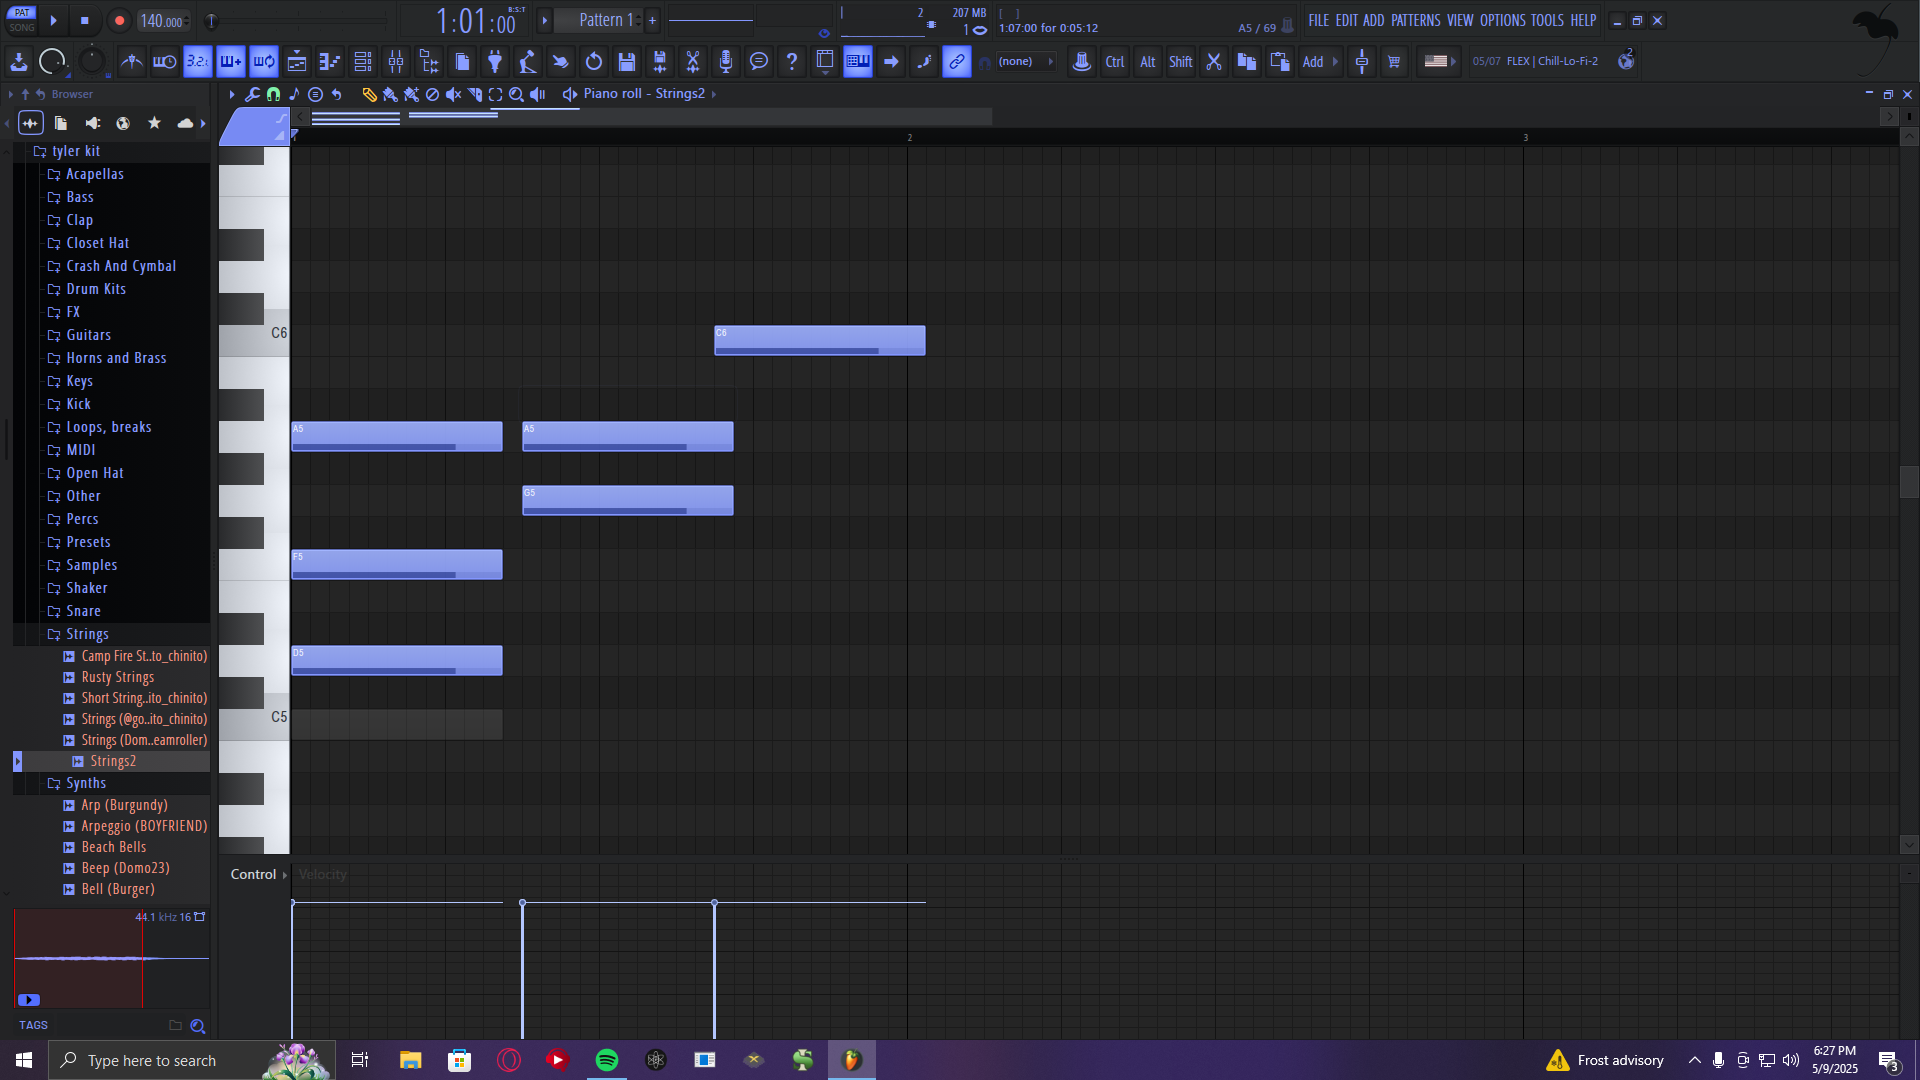Click the piano roll wrench tools icon
Viewport: 1920px width, 1080px height.
tap(252, 94)
